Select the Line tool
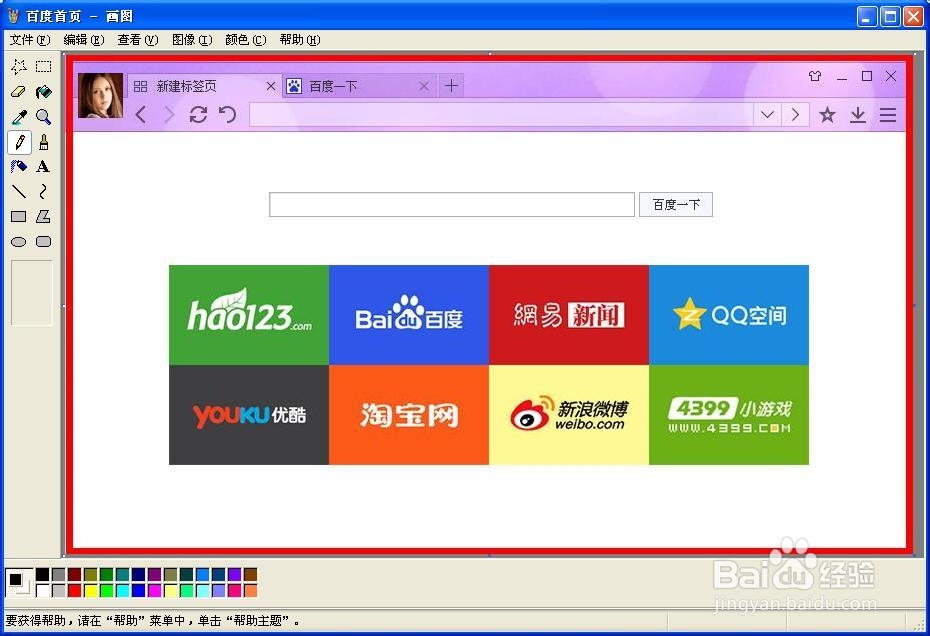930x636 pixels. click(18, 191)
